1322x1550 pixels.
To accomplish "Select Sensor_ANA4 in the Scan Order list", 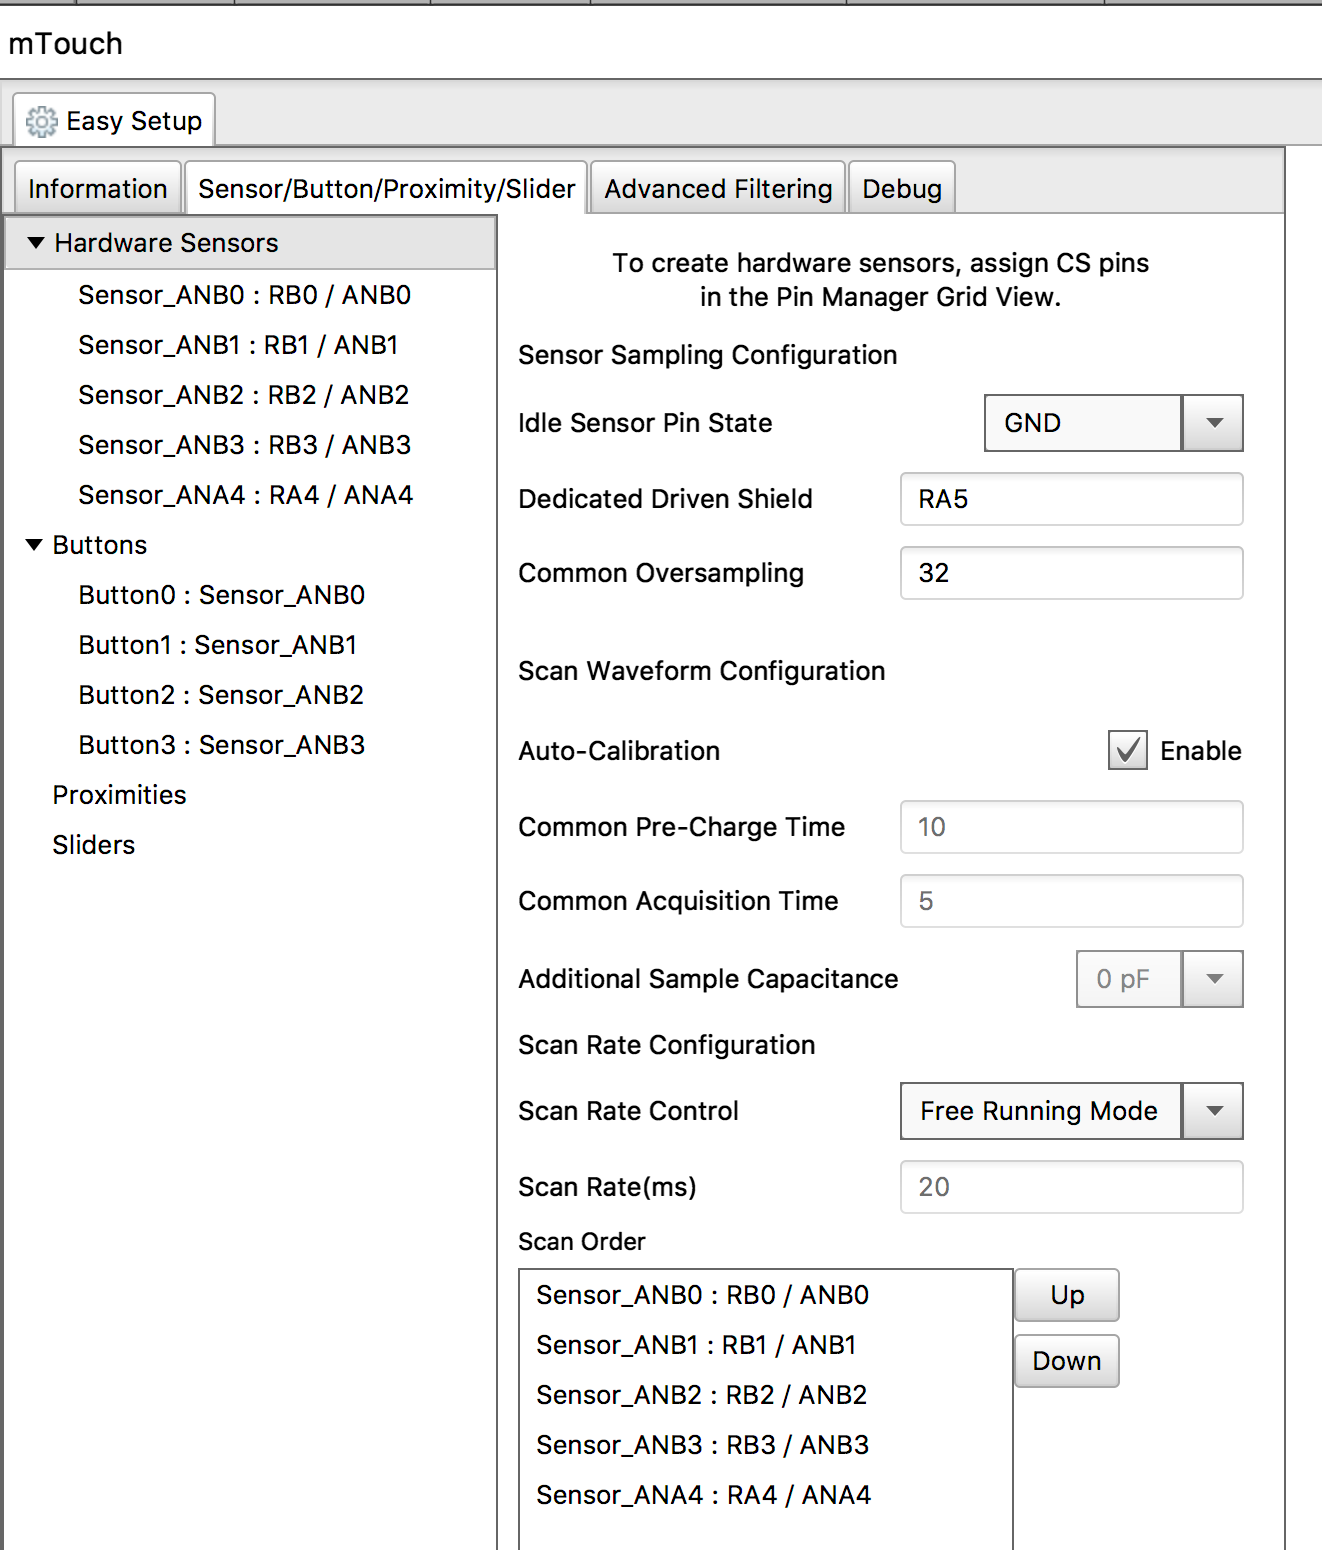I will pos(701,1495).
